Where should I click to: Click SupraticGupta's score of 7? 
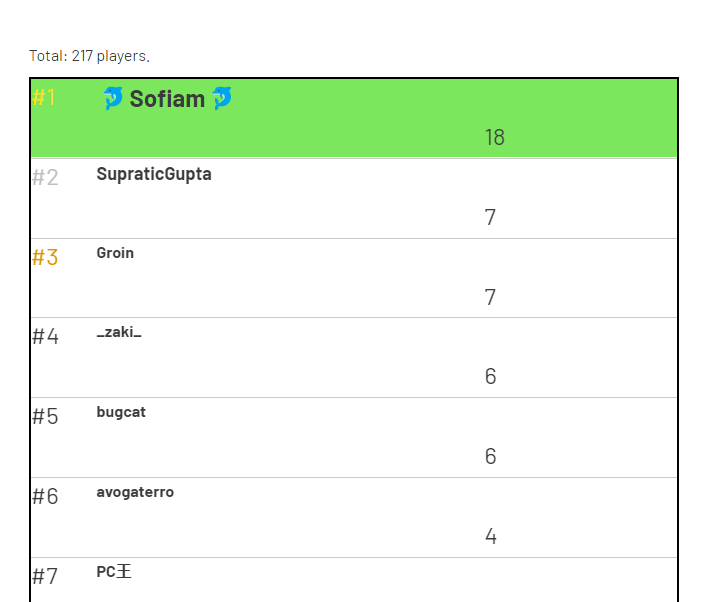coord(490,218)
